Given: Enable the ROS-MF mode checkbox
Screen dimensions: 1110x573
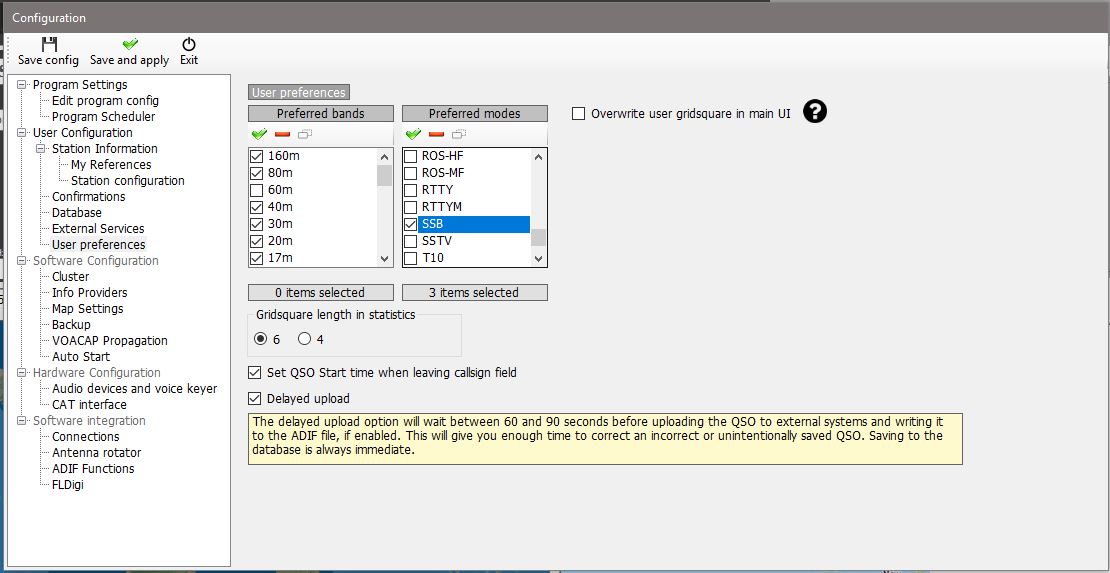Looking at the screenshot, I should [411, 173].
